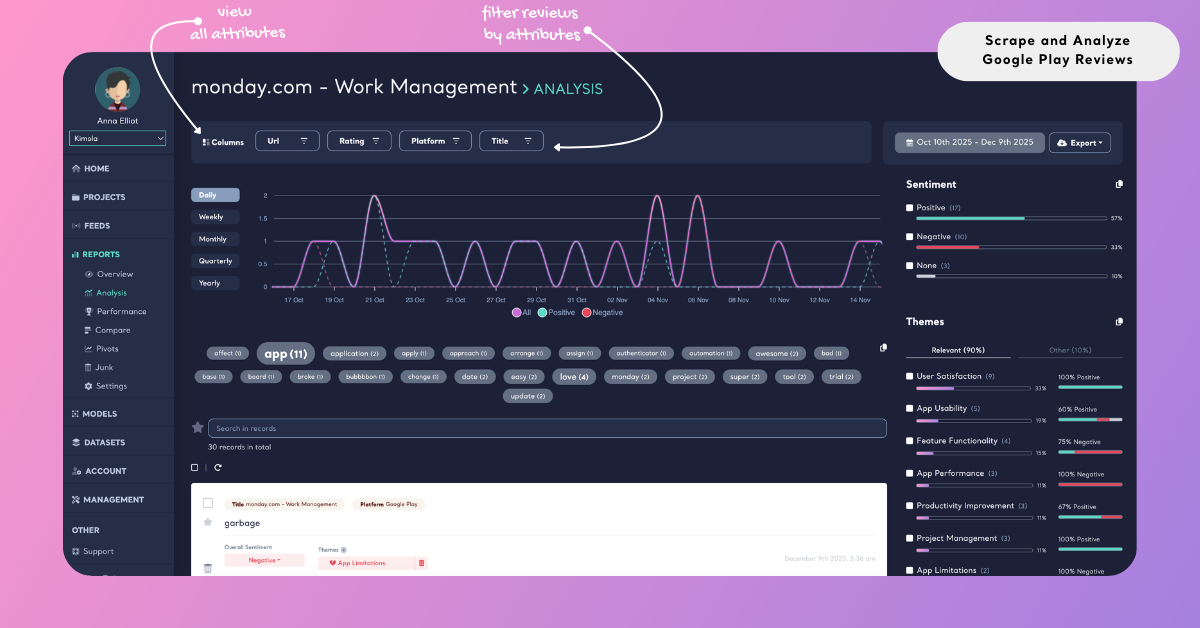The image size is (1200, 628).
Task: Copy the Sentiment panel via its icon
Action: [x=1119, y=184]
